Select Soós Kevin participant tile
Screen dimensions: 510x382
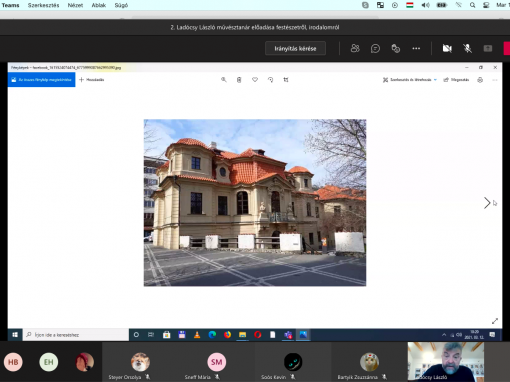(x=293, y=362)
